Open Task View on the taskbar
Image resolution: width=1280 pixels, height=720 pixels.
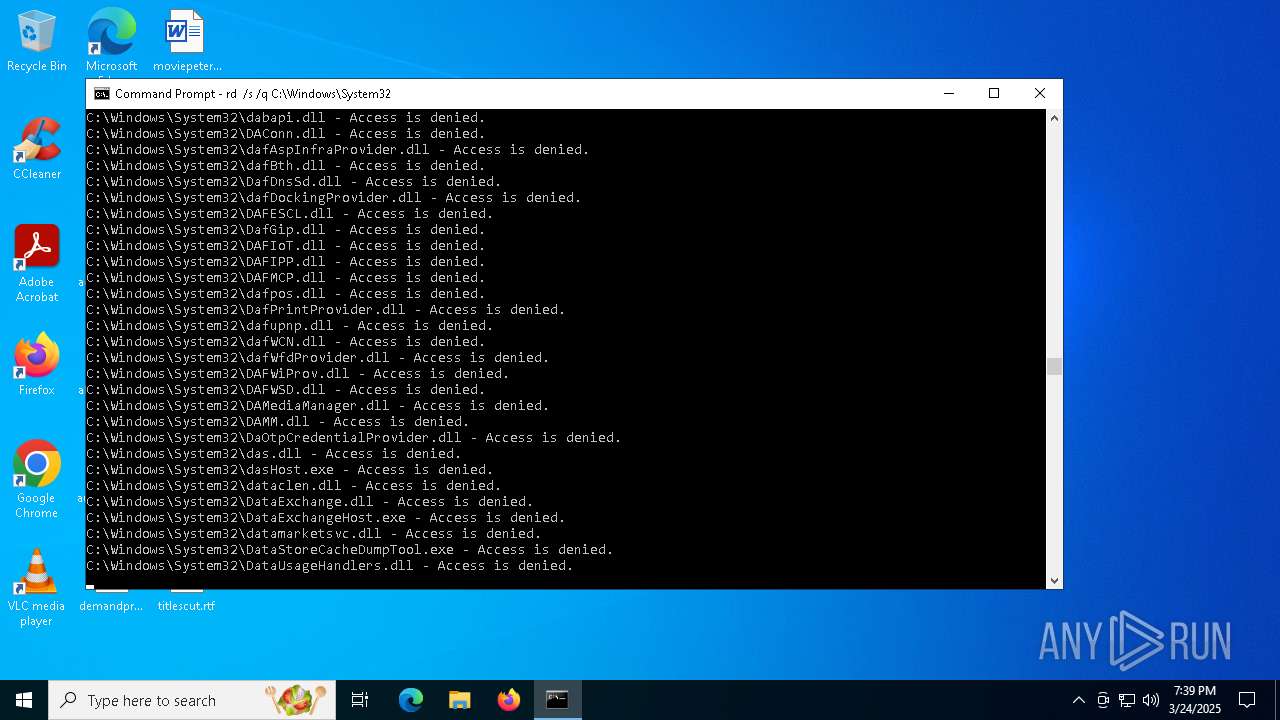pos(360,700)
